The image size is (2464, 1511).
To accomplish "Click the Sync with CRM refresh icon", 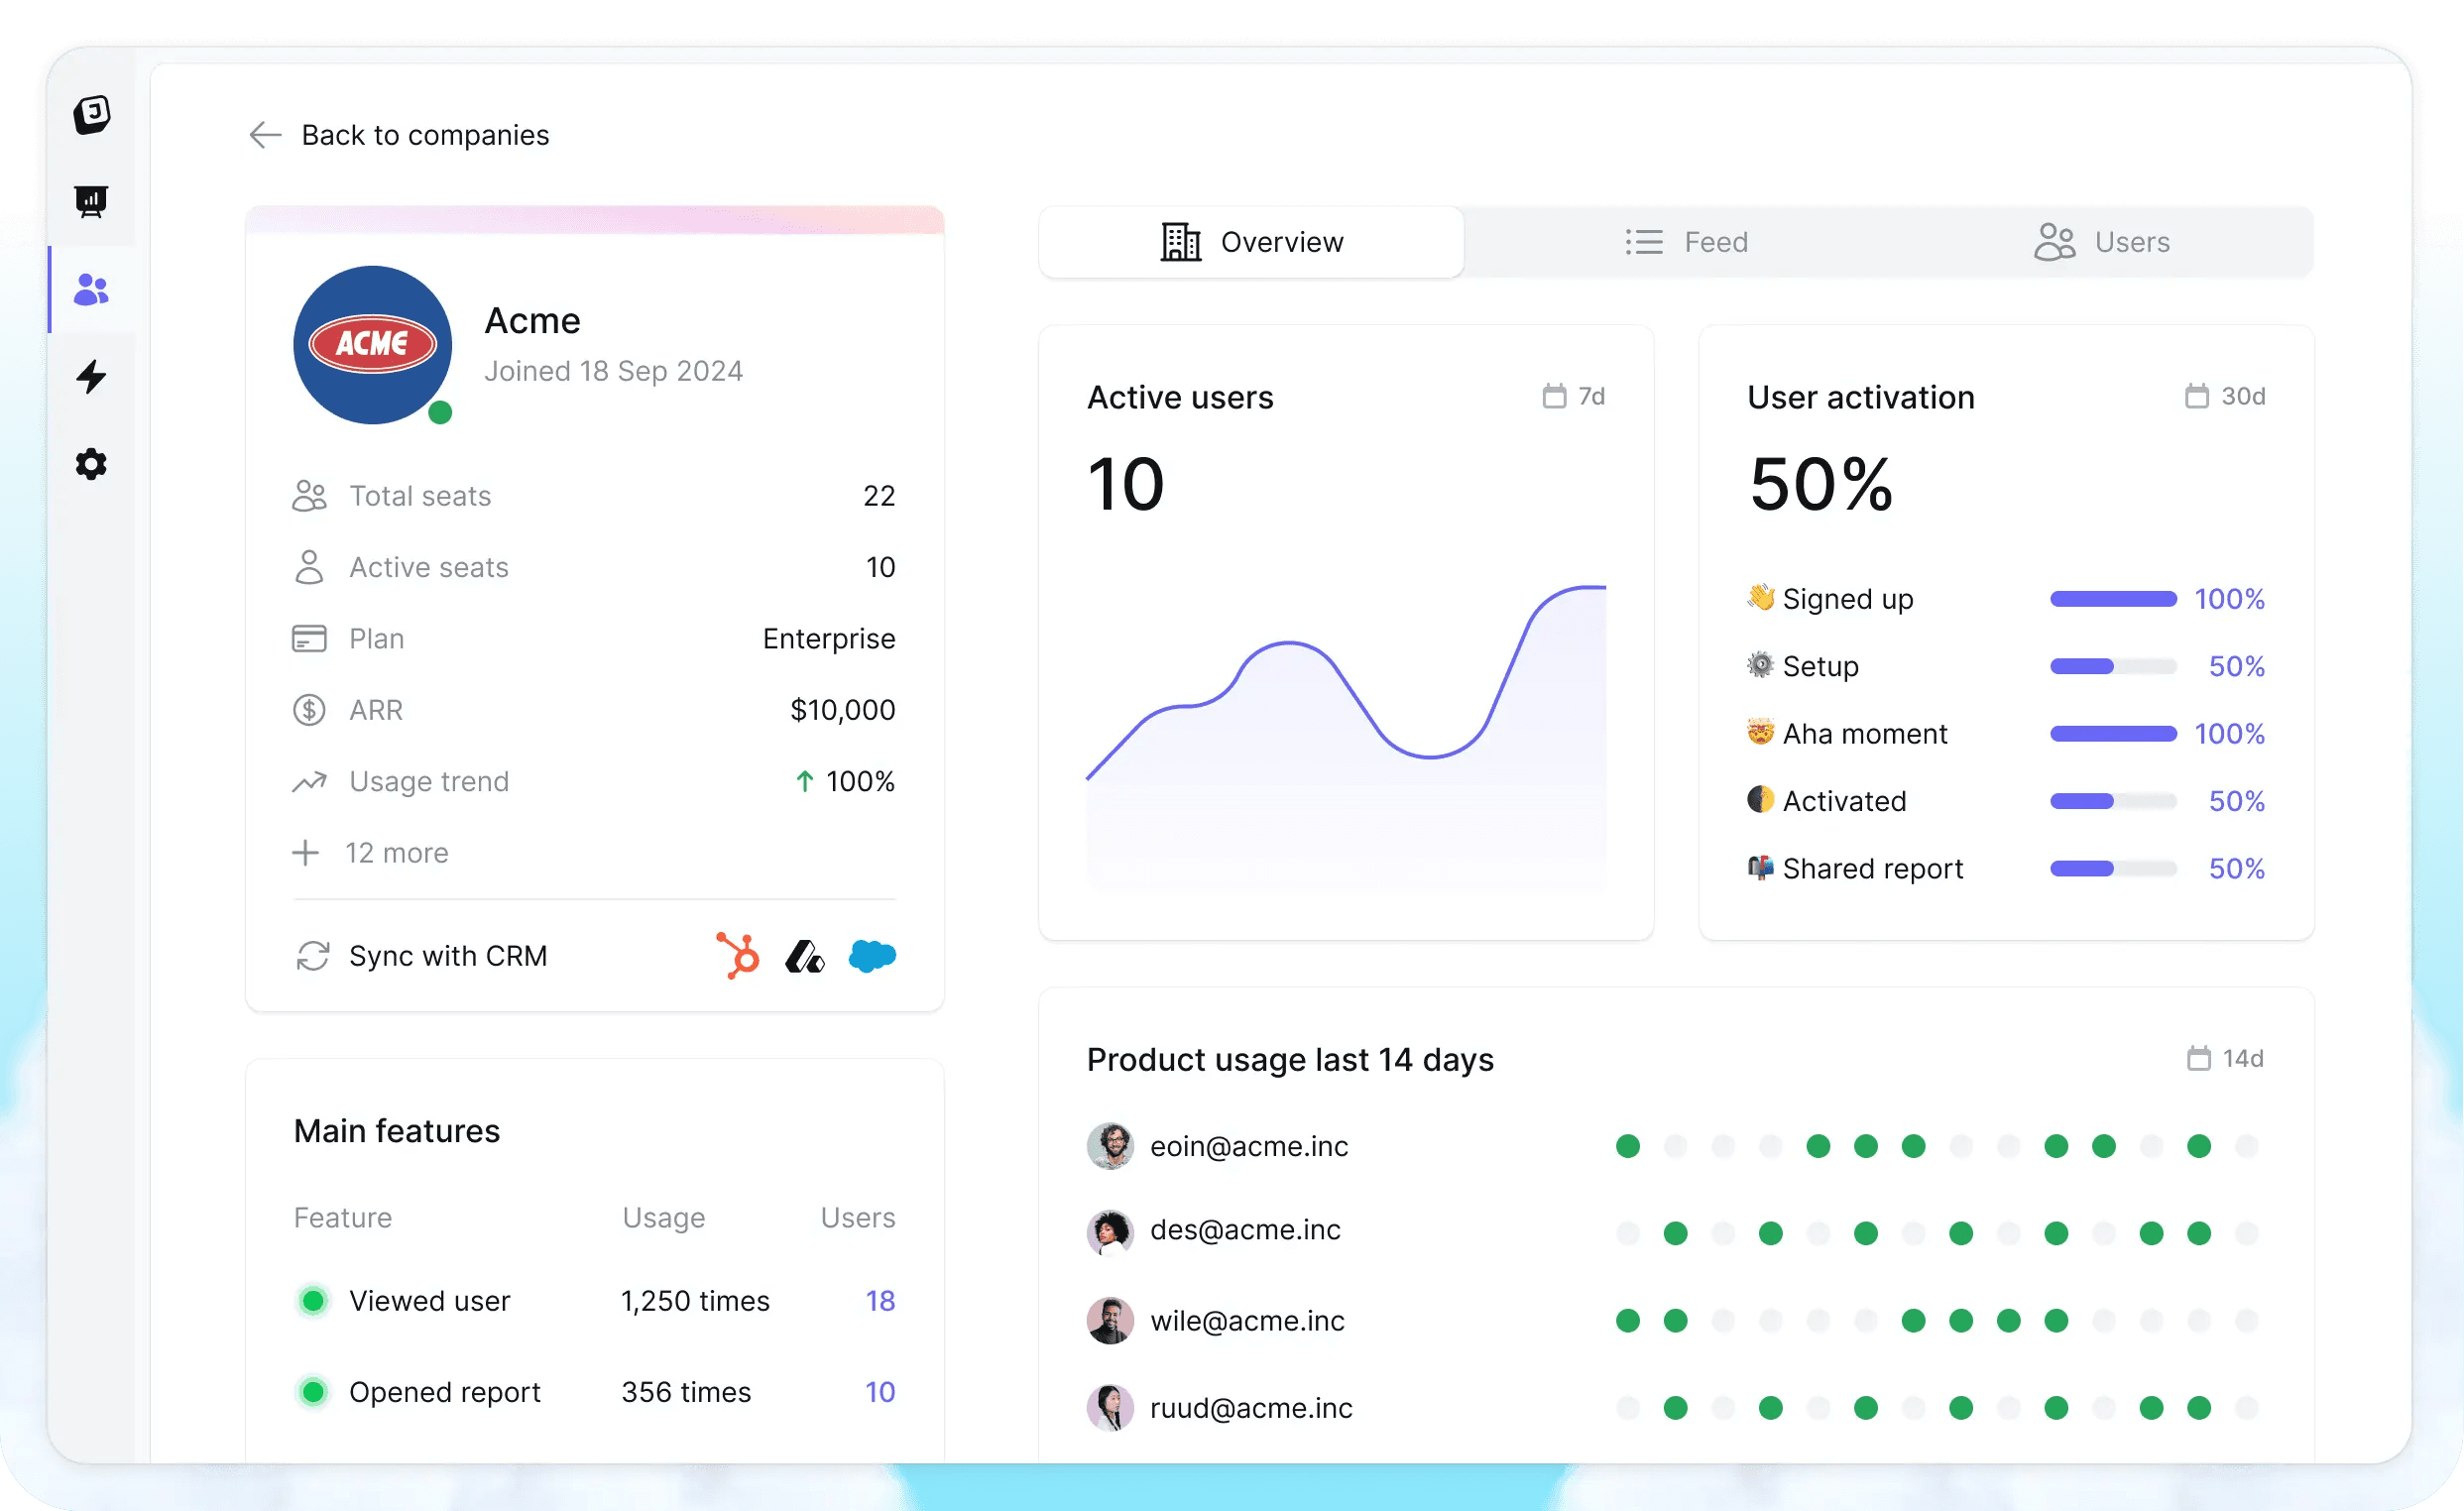I will click(313, 956).
